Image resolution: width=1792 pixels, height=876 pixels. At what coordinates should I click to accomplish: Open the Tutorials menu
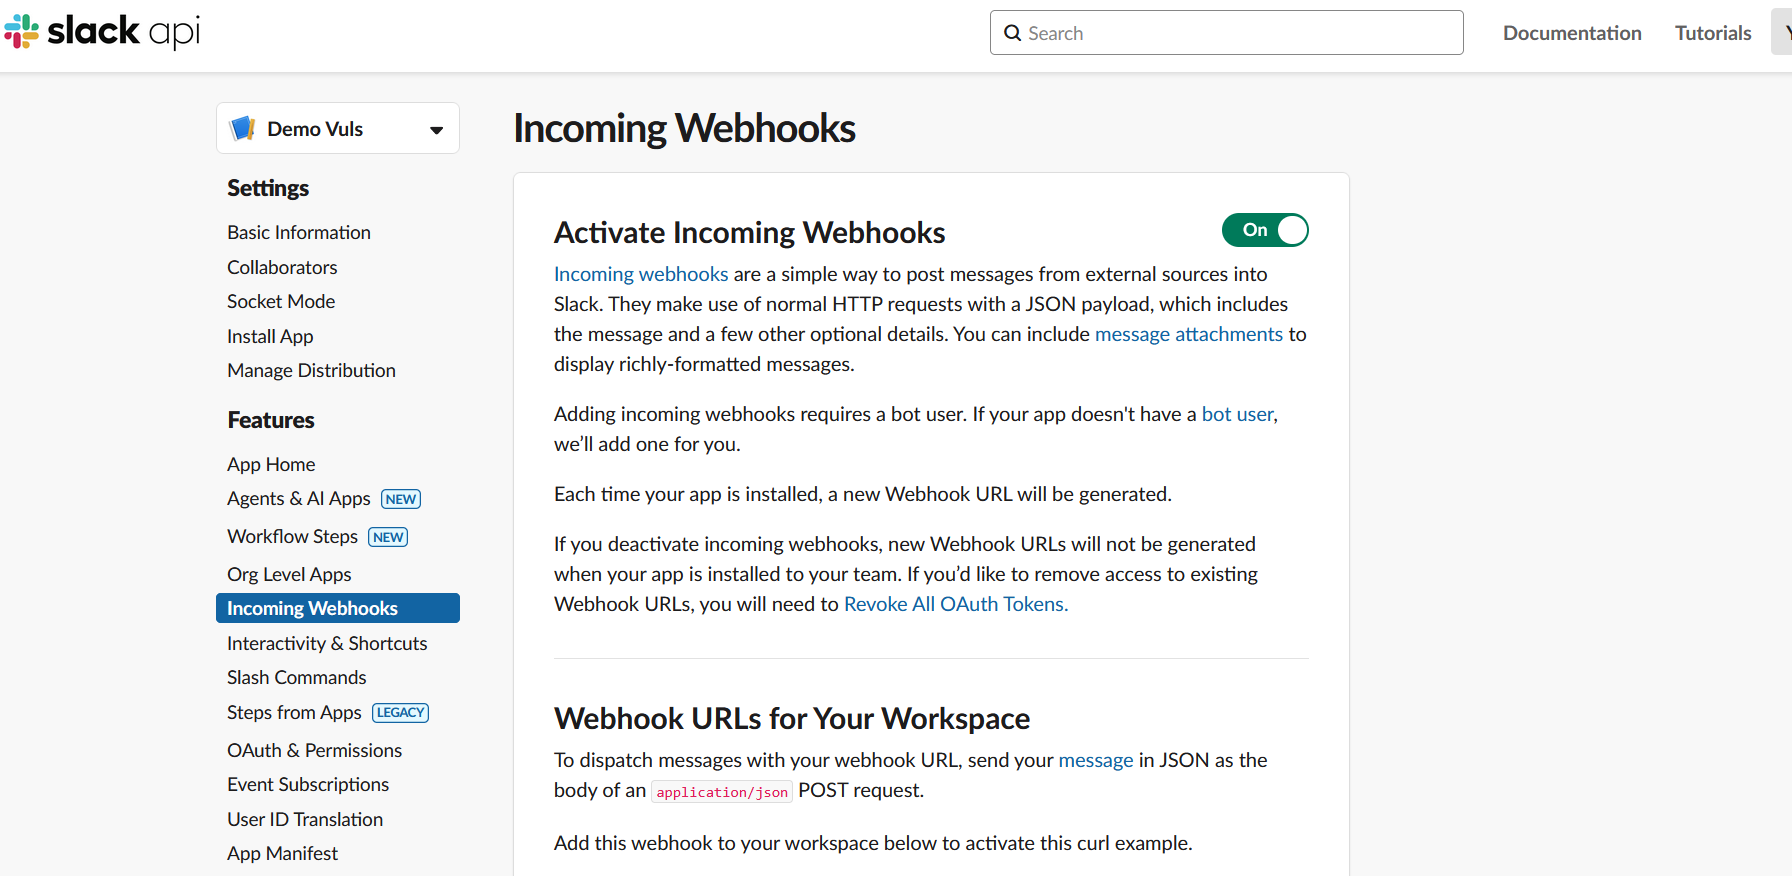click(1713, 33)
